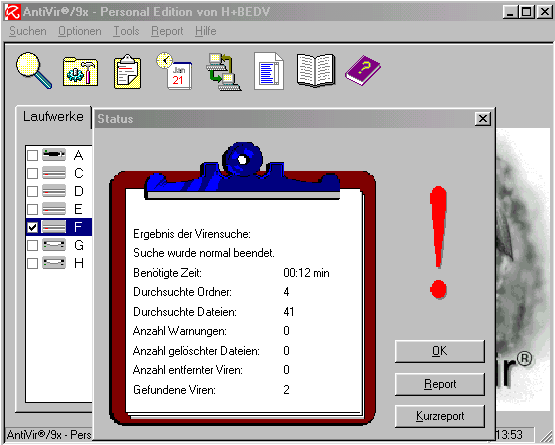Select drive letter E label

(x=79, y=209)
